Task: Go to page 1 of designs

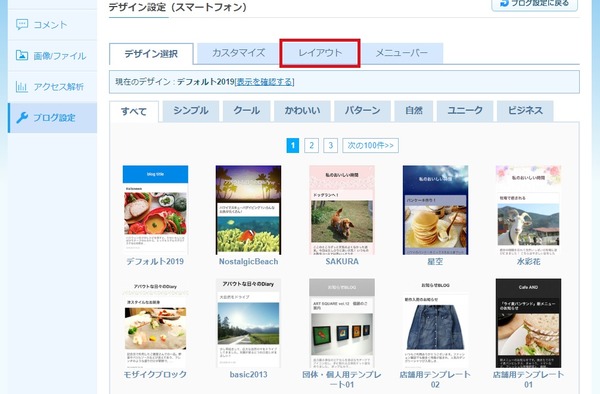Action: (x=293, y=145)
